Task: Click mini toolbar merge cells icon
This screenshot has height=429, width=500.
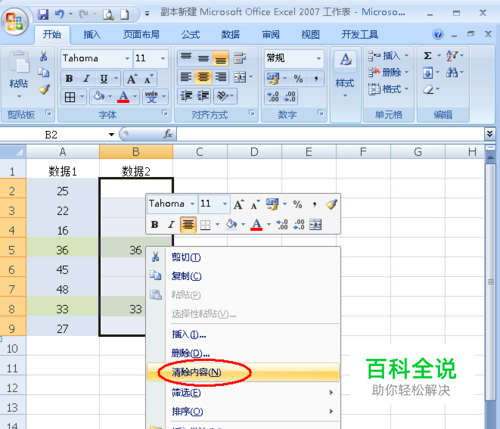Action: click(x=315, y=225)
